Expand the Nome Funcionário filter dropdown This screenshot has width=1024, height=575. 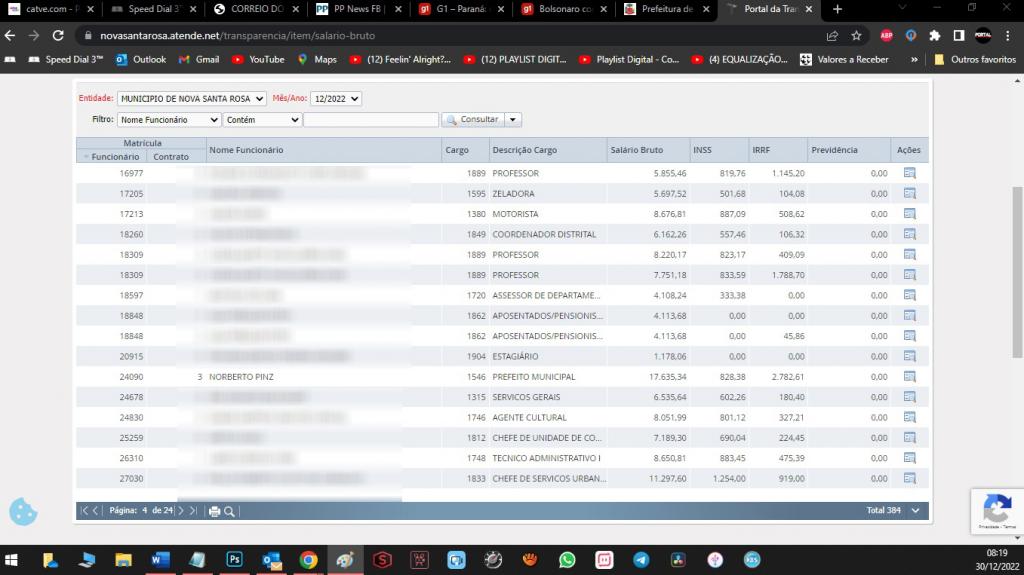(x=168, y=120)
